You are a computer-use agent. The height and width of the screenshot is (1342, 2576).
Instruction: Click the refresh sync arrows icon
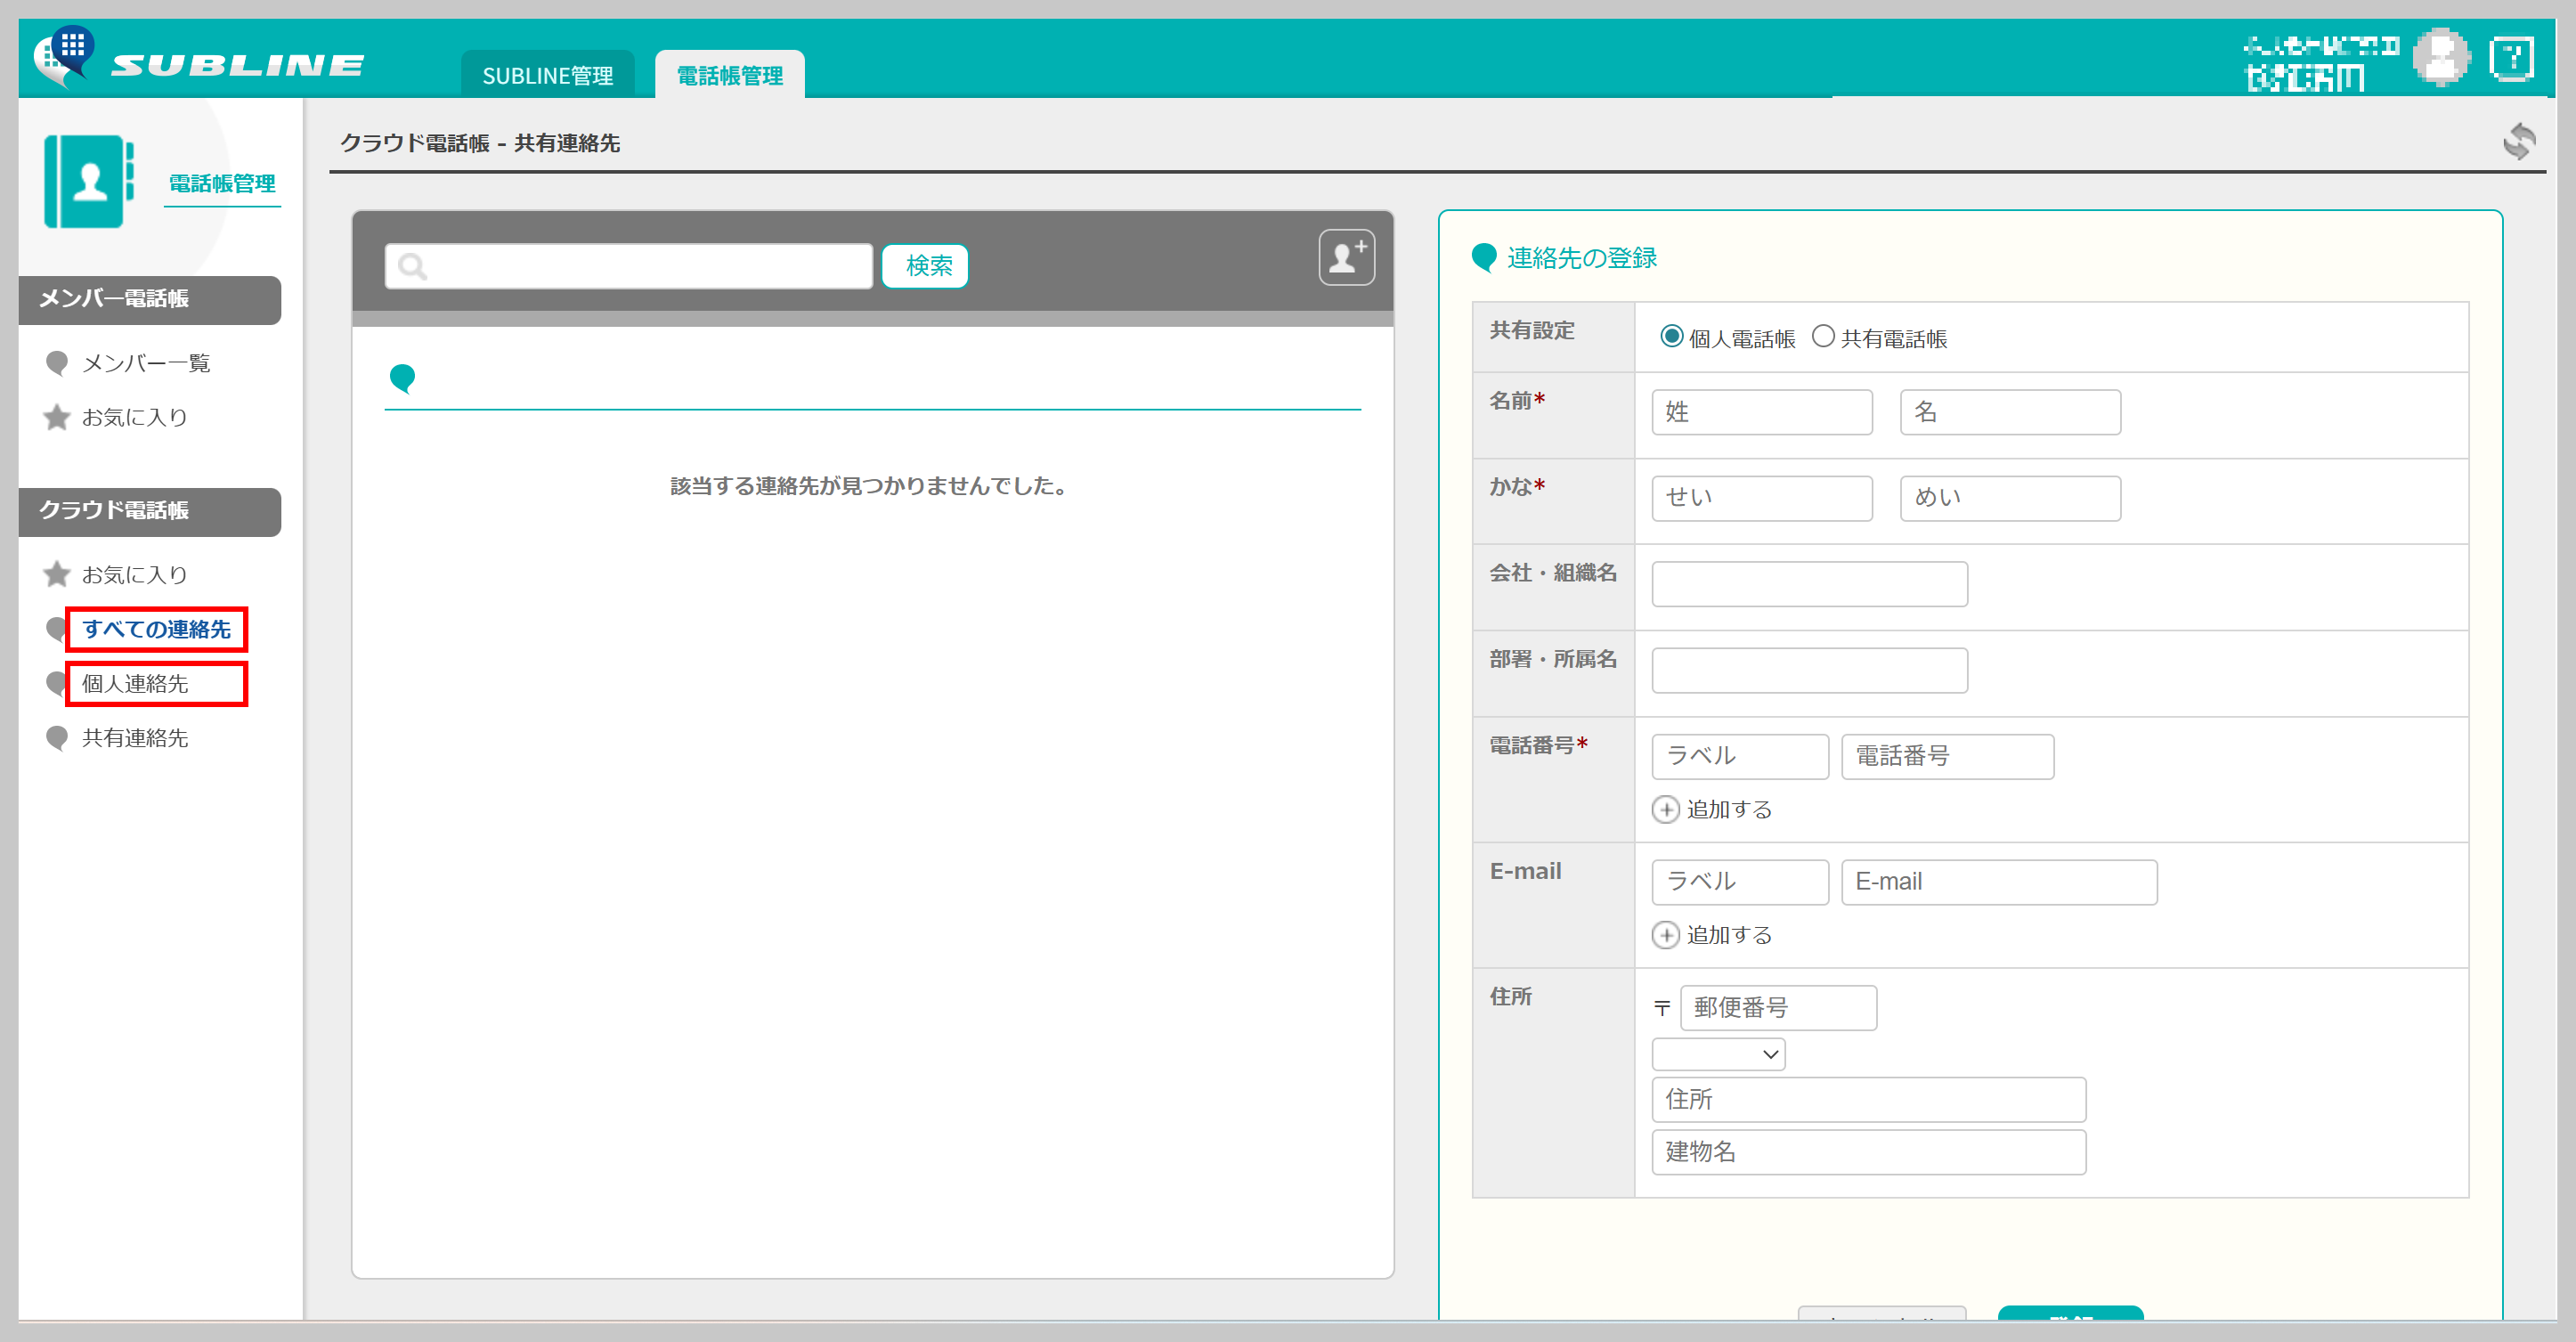(x=2518, y=142)
